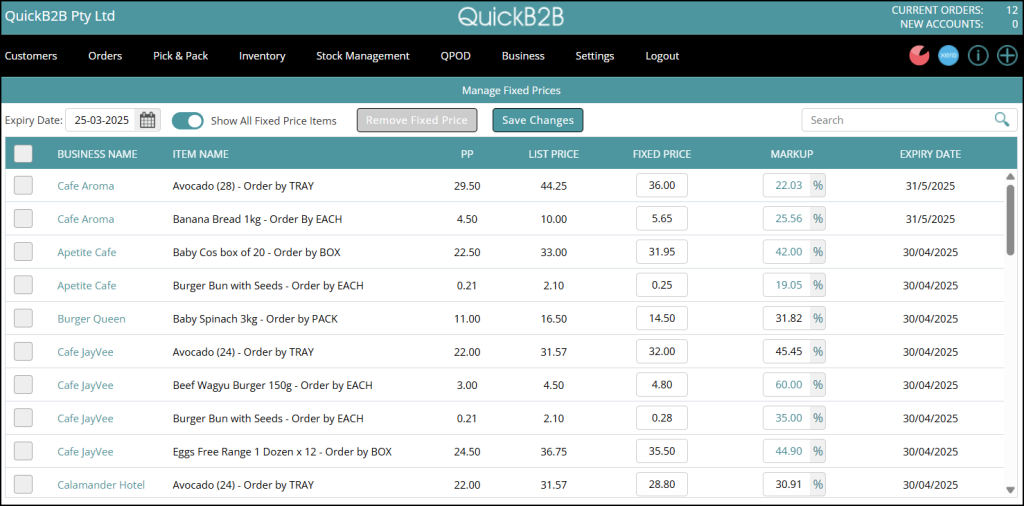Check Cafe JayVee Avocado (24) row checkbox
1024x506 pixels.
24,352
